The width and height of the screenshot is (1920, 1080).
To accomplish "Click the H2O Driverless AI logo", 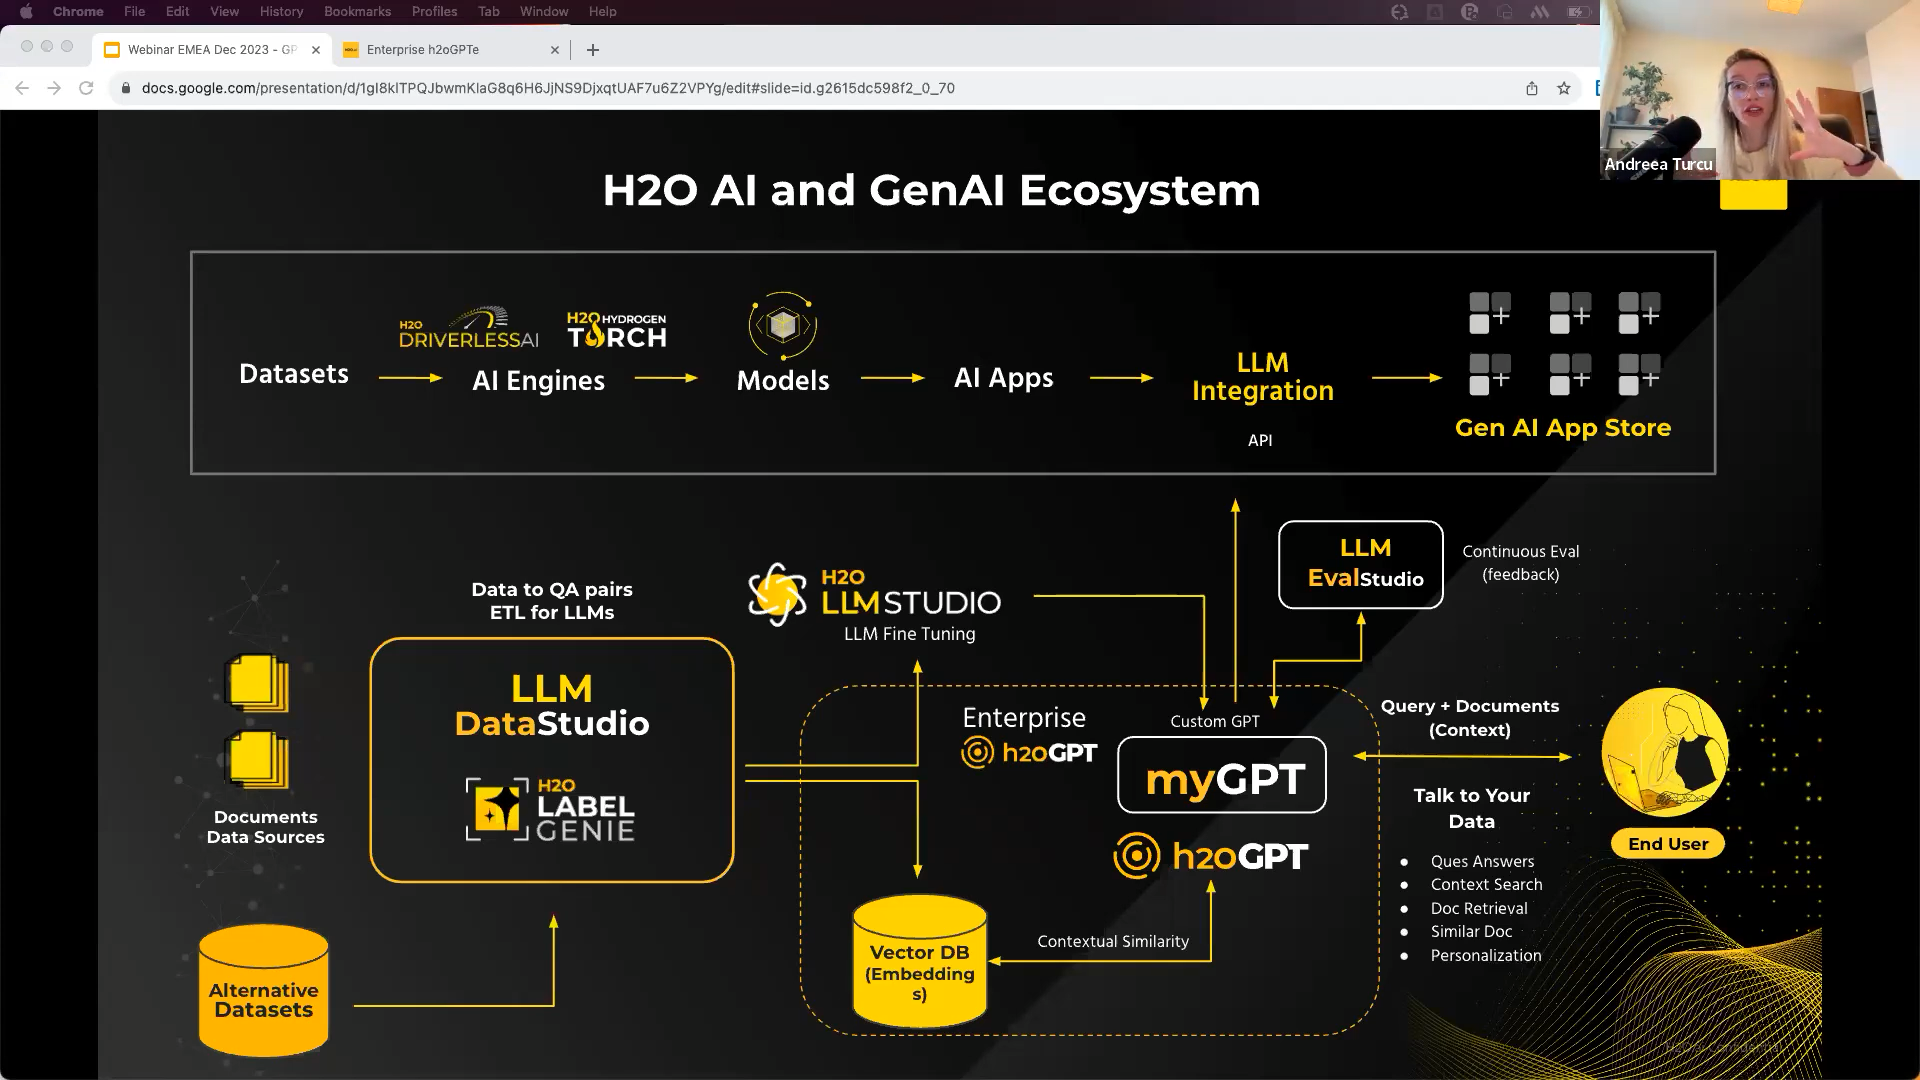I will pyautogui.click(x=468, y=328).
